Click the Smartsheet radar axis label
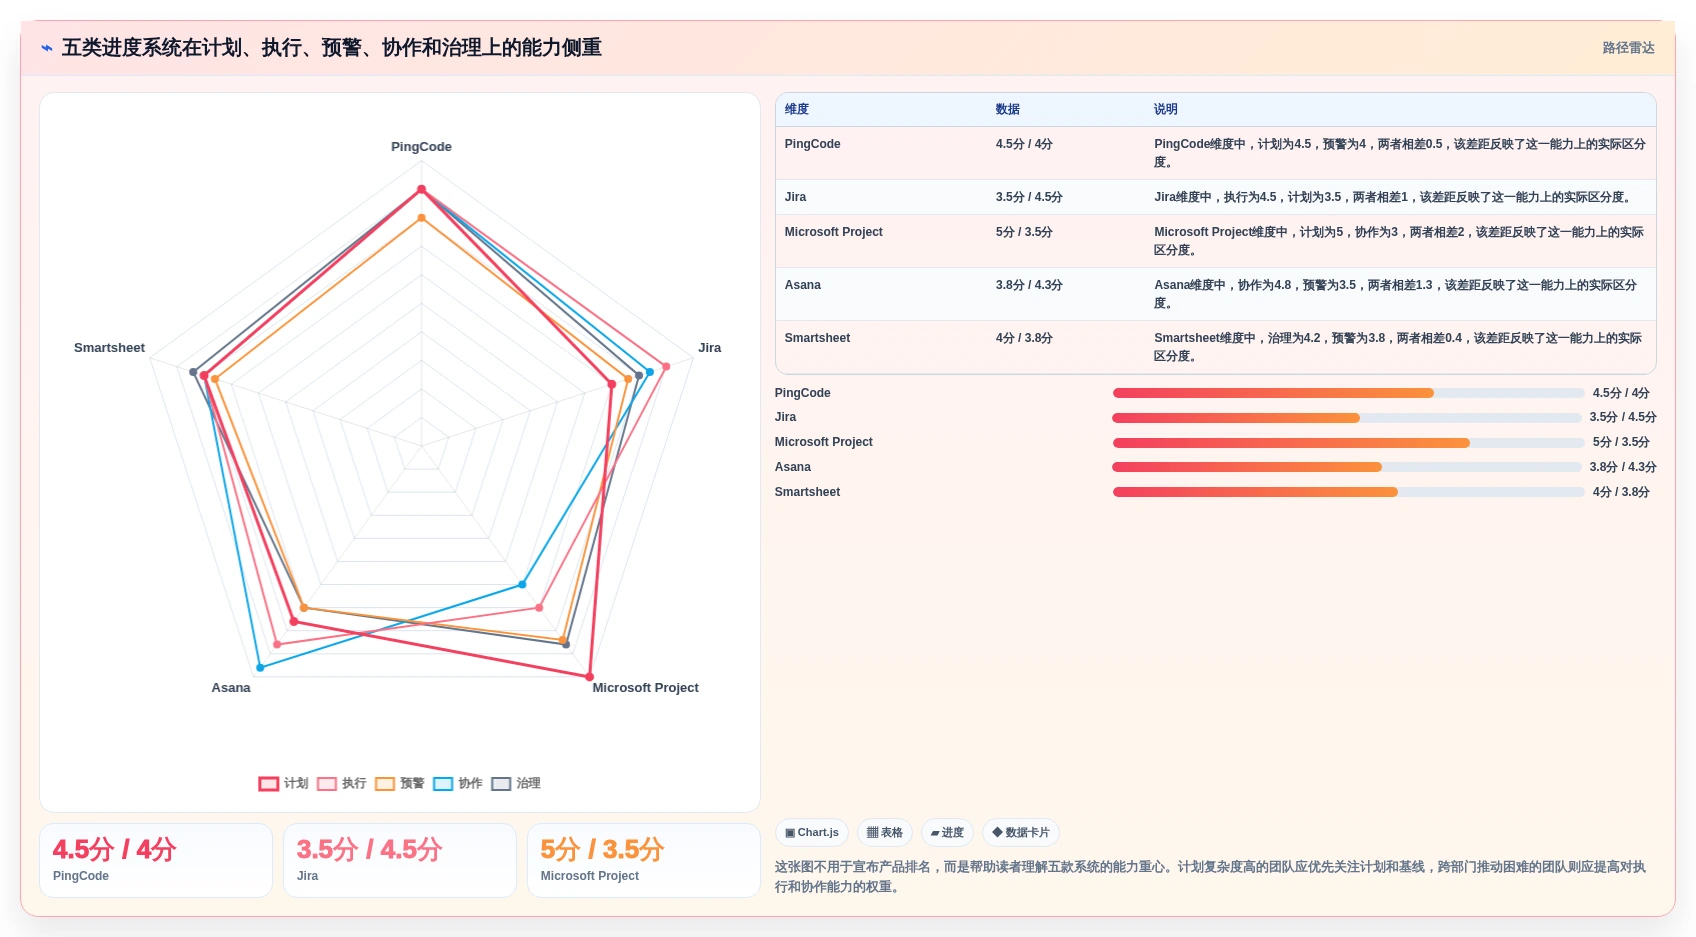The height and width of the screenshot is (937, 1696). pos(109,348)
